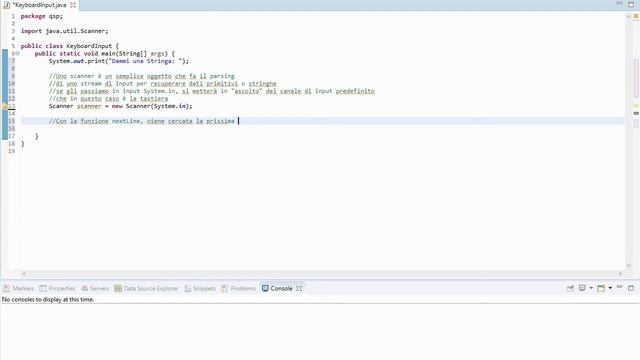Close the Console view
Viewport: 640px width, 360px height.
click(x=299, y=289)
